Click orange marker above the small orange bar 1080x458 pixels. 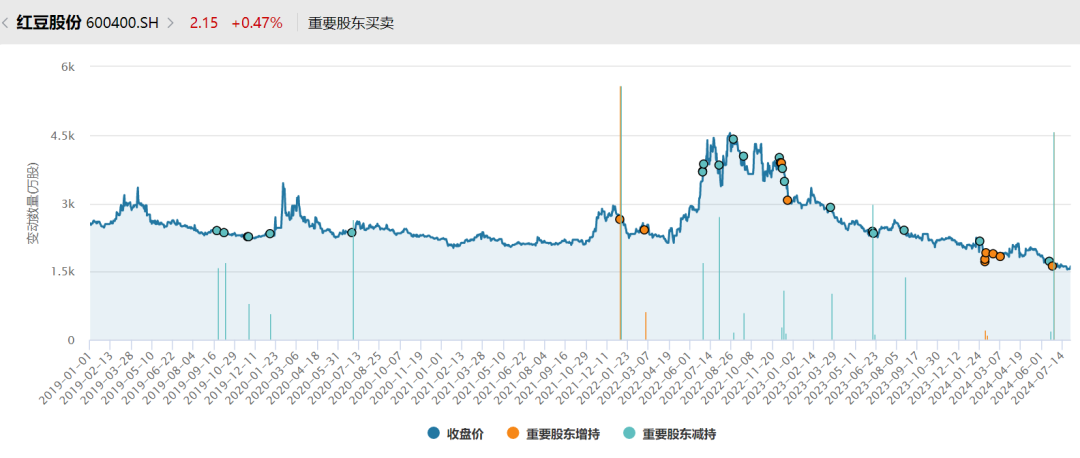(x=645, y=230)
